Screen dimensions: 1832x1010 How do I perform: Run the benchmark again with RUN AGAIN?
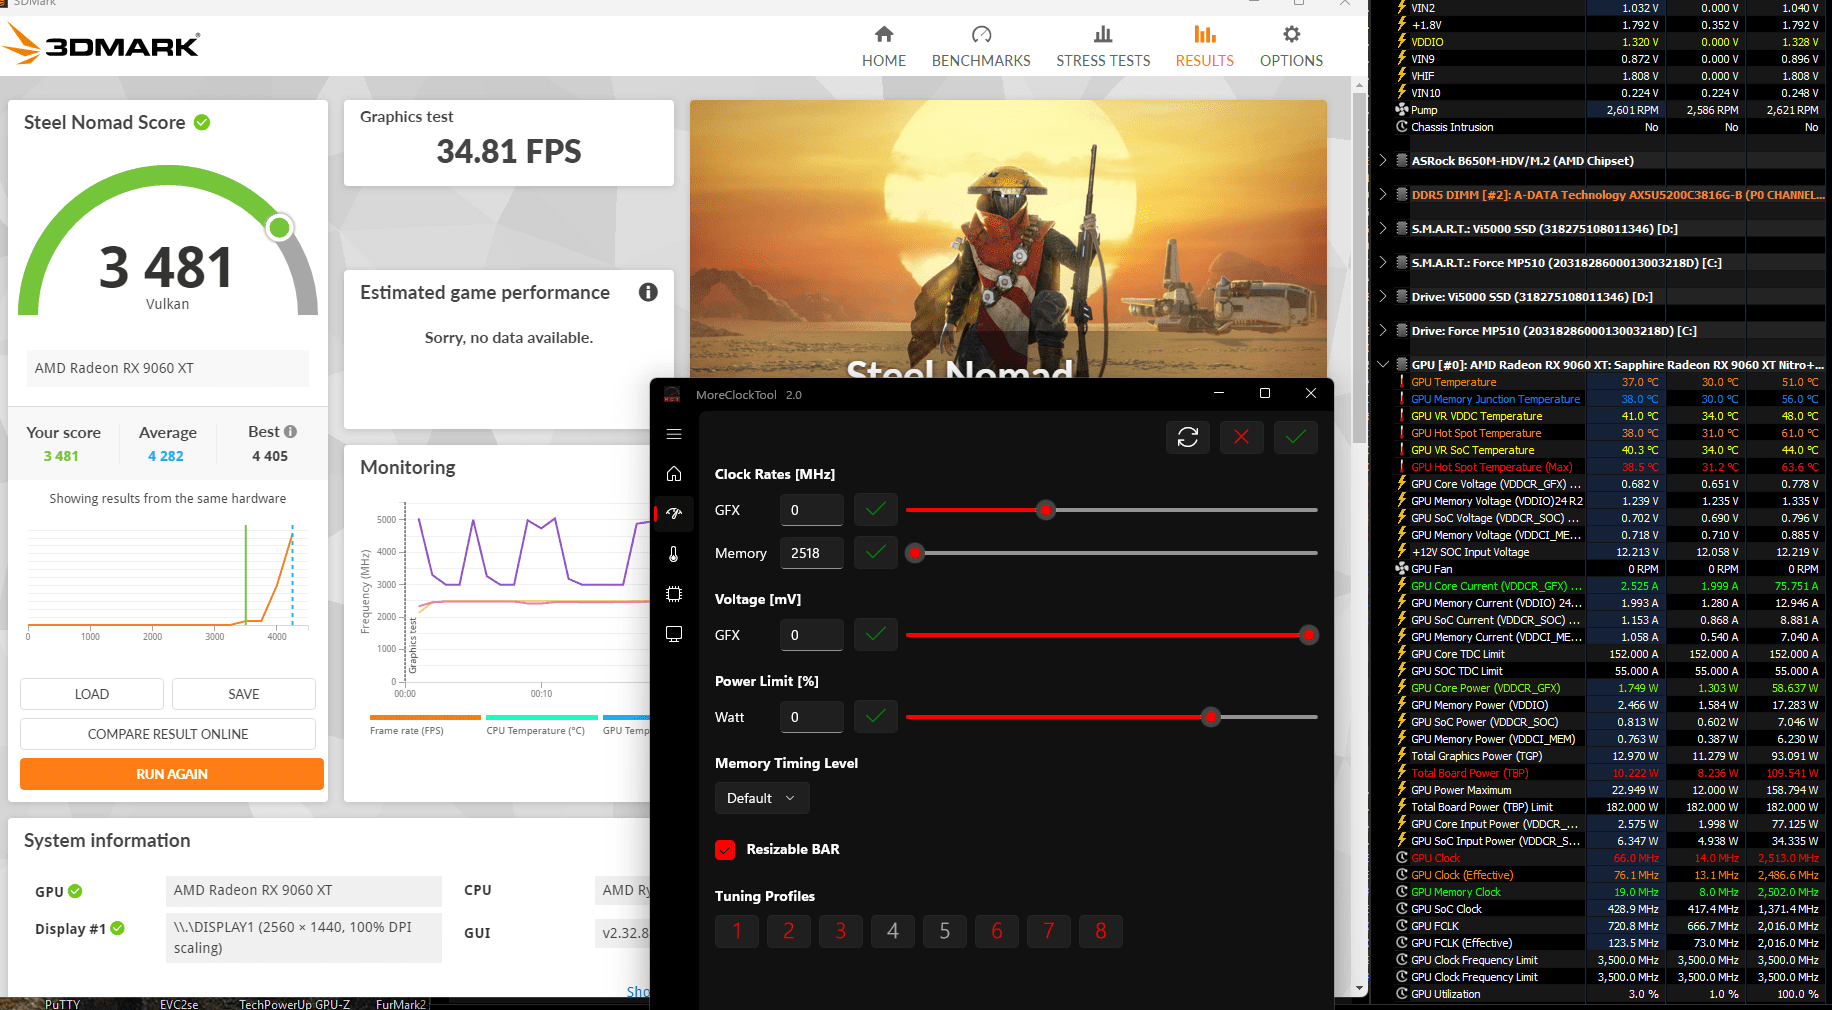(172, 774)
